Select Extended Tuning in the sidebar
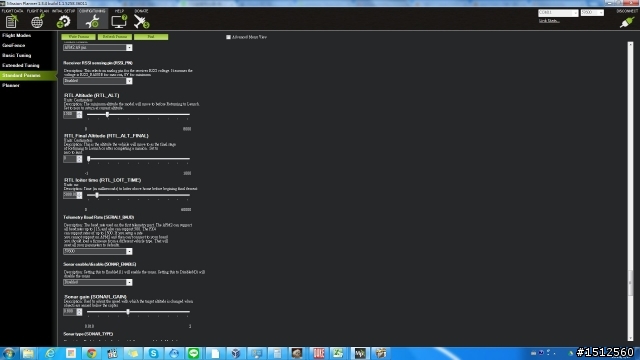Screen dimensions: 640x360 click(21, 65)
